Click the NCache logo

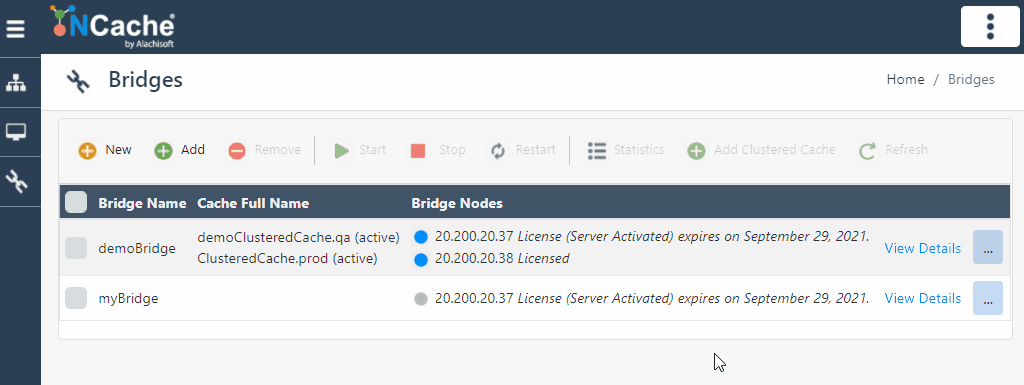point(112,27)
